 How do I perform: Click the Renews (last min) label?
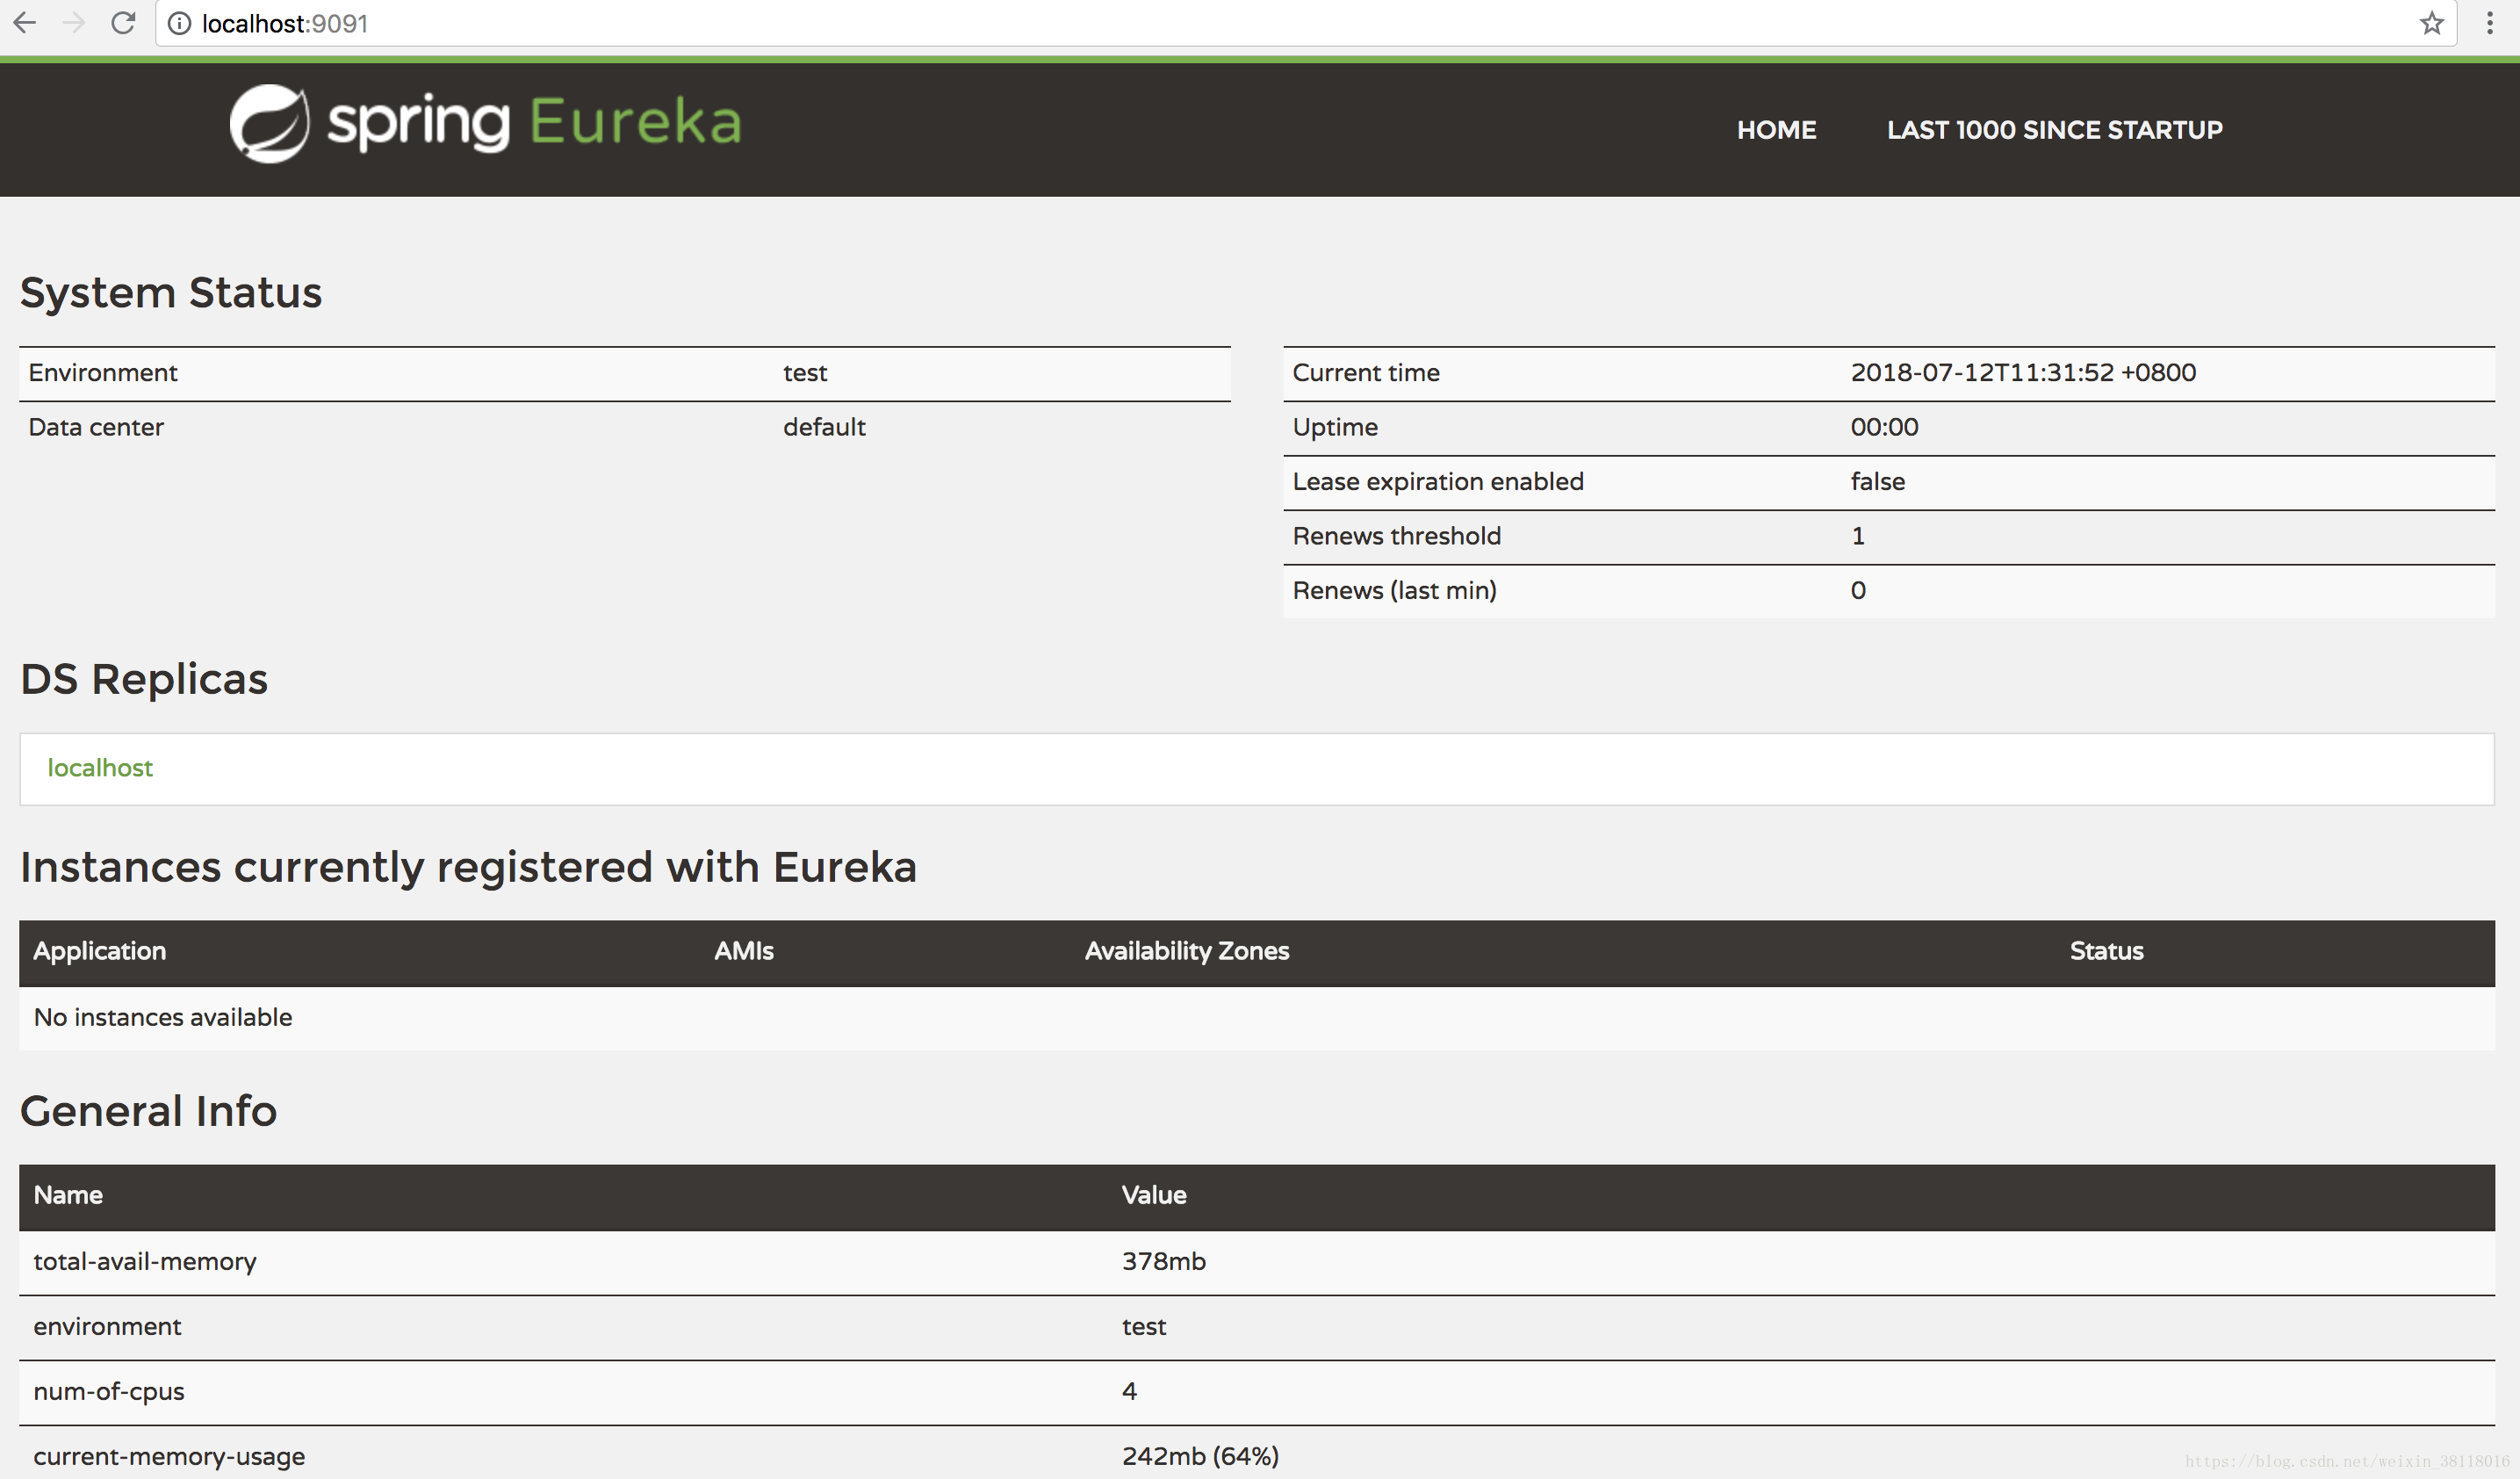(1394, 590)
